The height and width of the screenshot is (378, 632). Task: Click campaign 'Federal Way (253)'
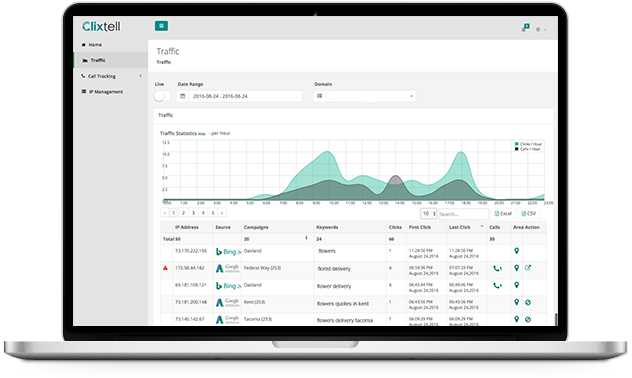(262, 268)
